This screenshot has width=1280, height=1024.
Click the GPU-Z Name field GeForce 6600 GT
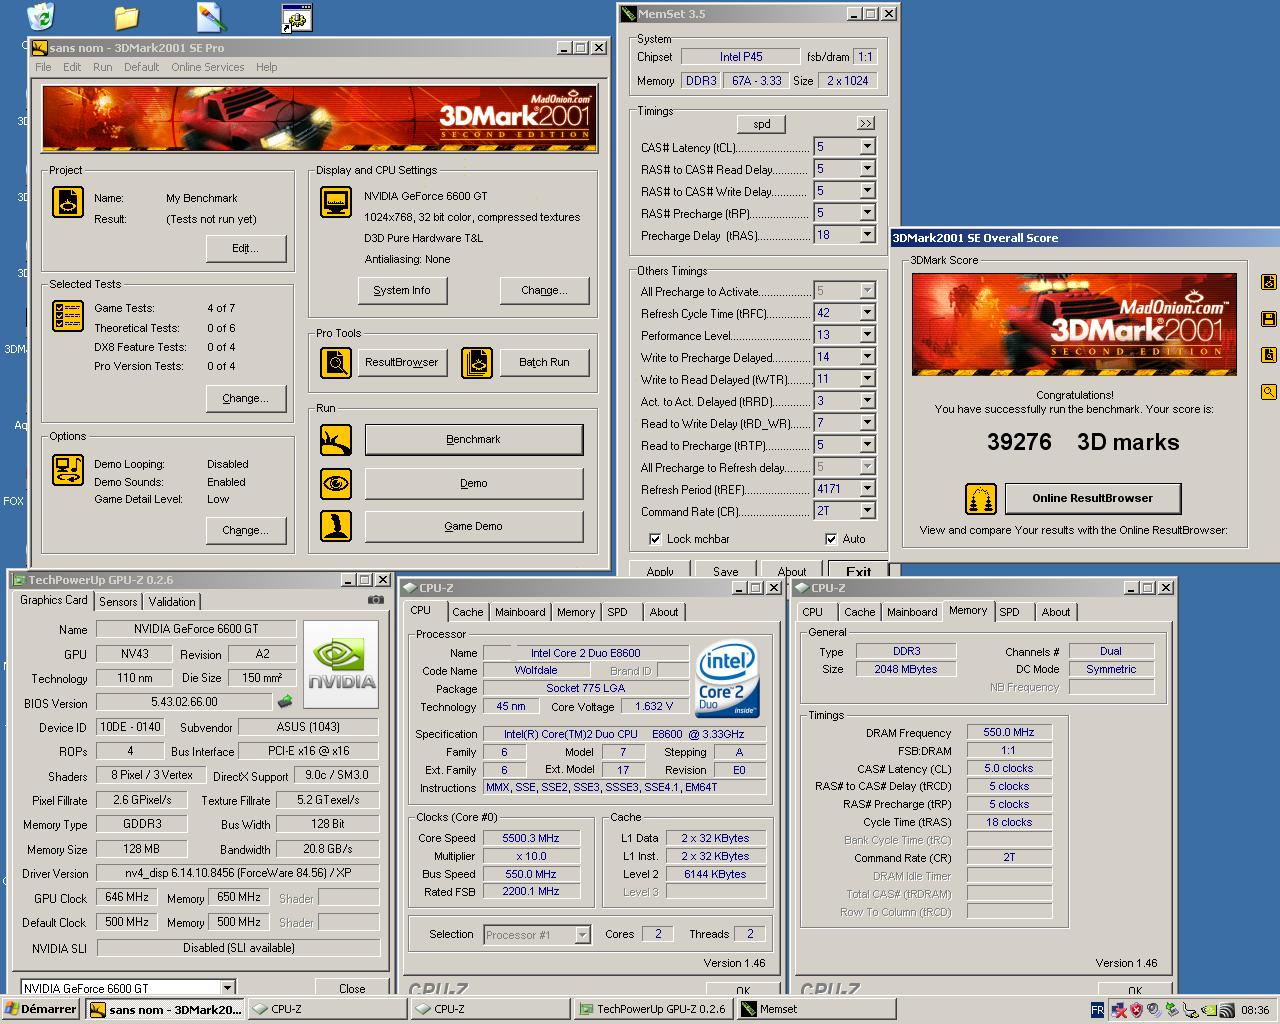point(196,629)
